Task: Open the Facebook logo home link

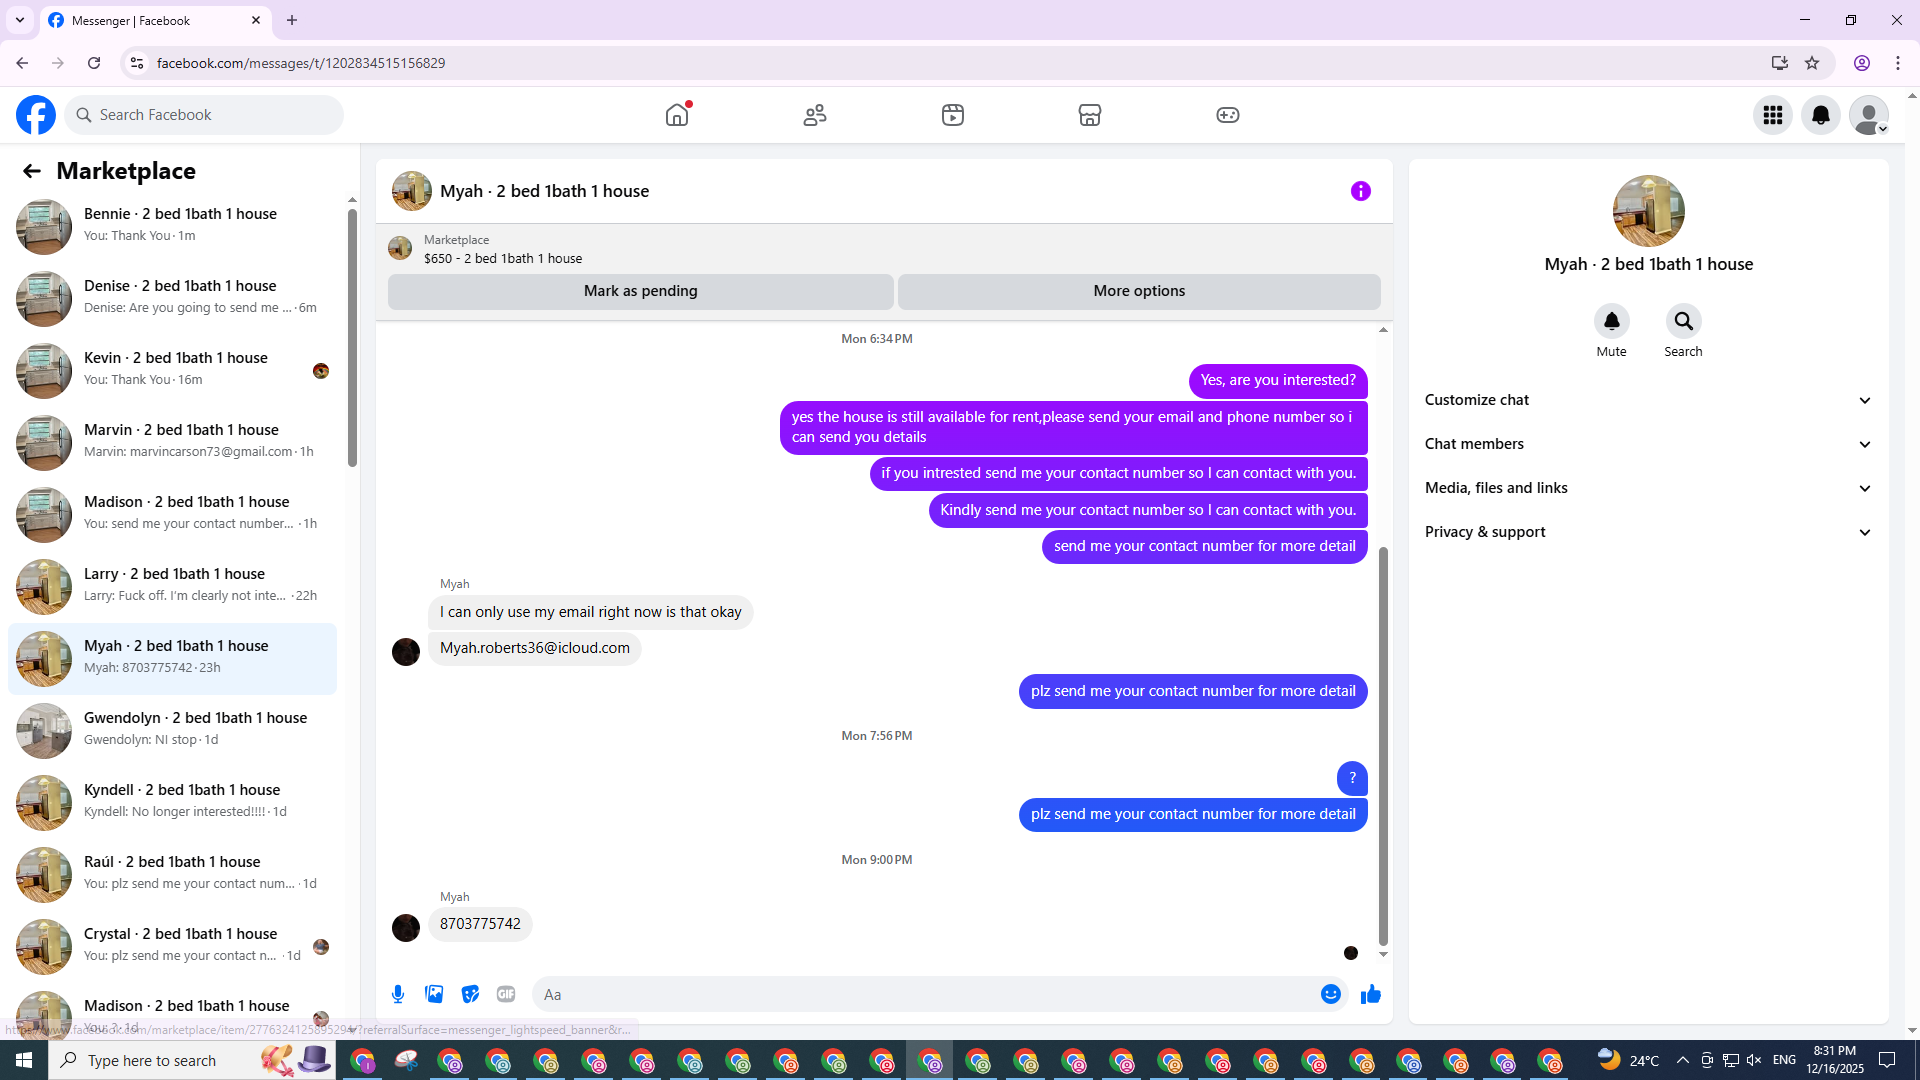Action: (36, 115)
